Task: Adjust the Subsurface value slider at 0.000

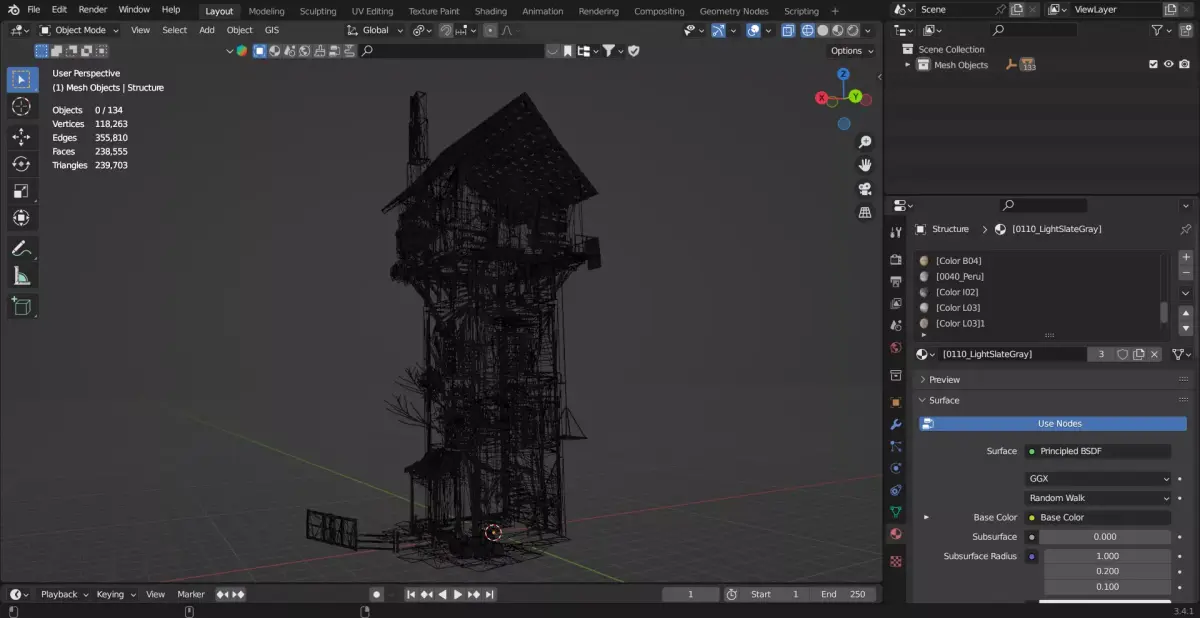Action: tap(1105, 537)
